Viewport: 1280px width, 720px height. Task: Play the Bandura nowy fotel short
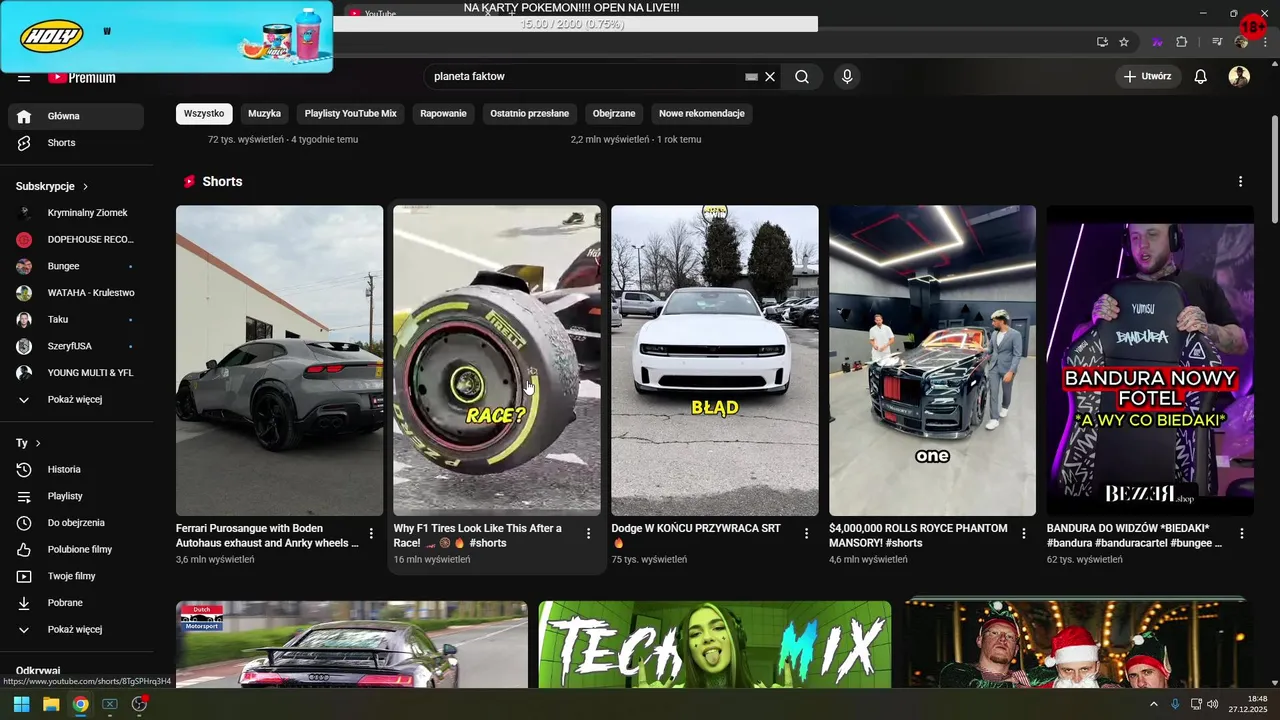tap(1150, 360)
